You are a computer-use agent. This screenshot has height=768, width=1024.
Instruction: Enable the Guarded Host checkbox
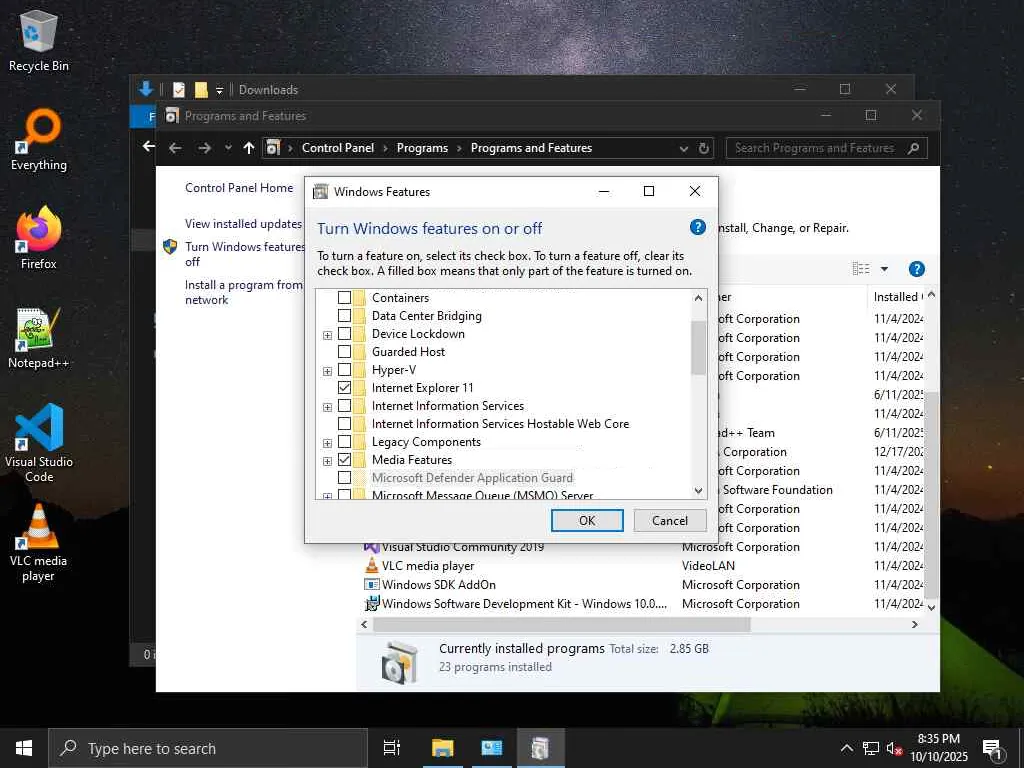pyautogui.click(x=344, y=351)
